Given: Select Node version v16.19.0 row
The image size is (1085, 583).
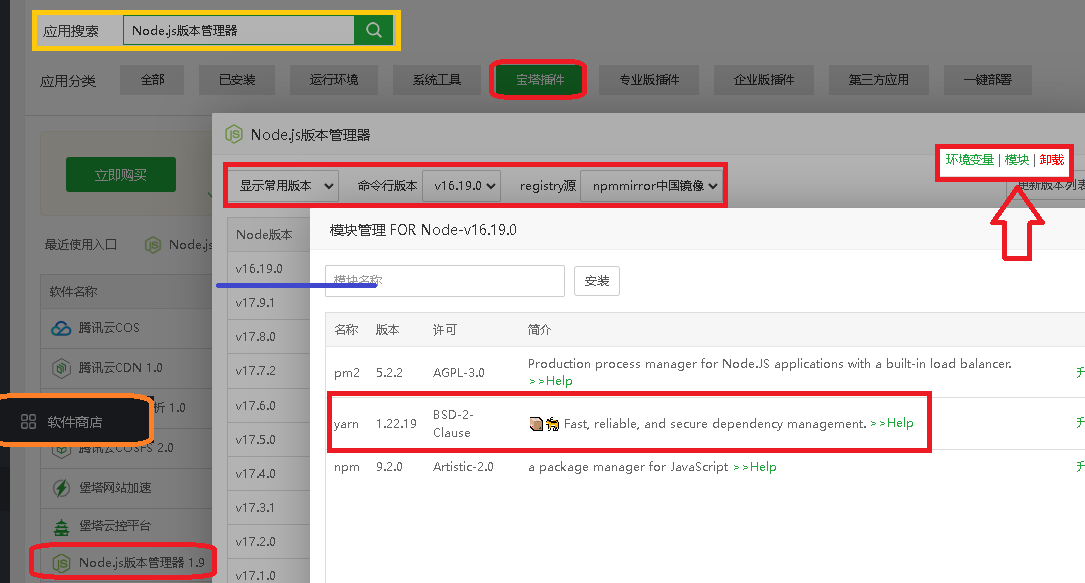Looking at the screenshot, I should coord(269,268).
